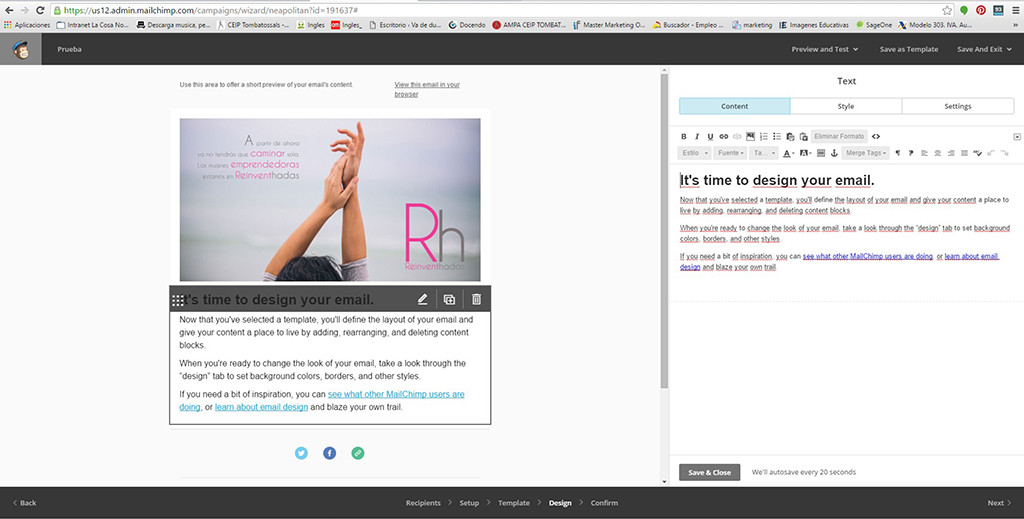Insert a bulleted list
1024x519 pixels.
[x=777, y=136]
